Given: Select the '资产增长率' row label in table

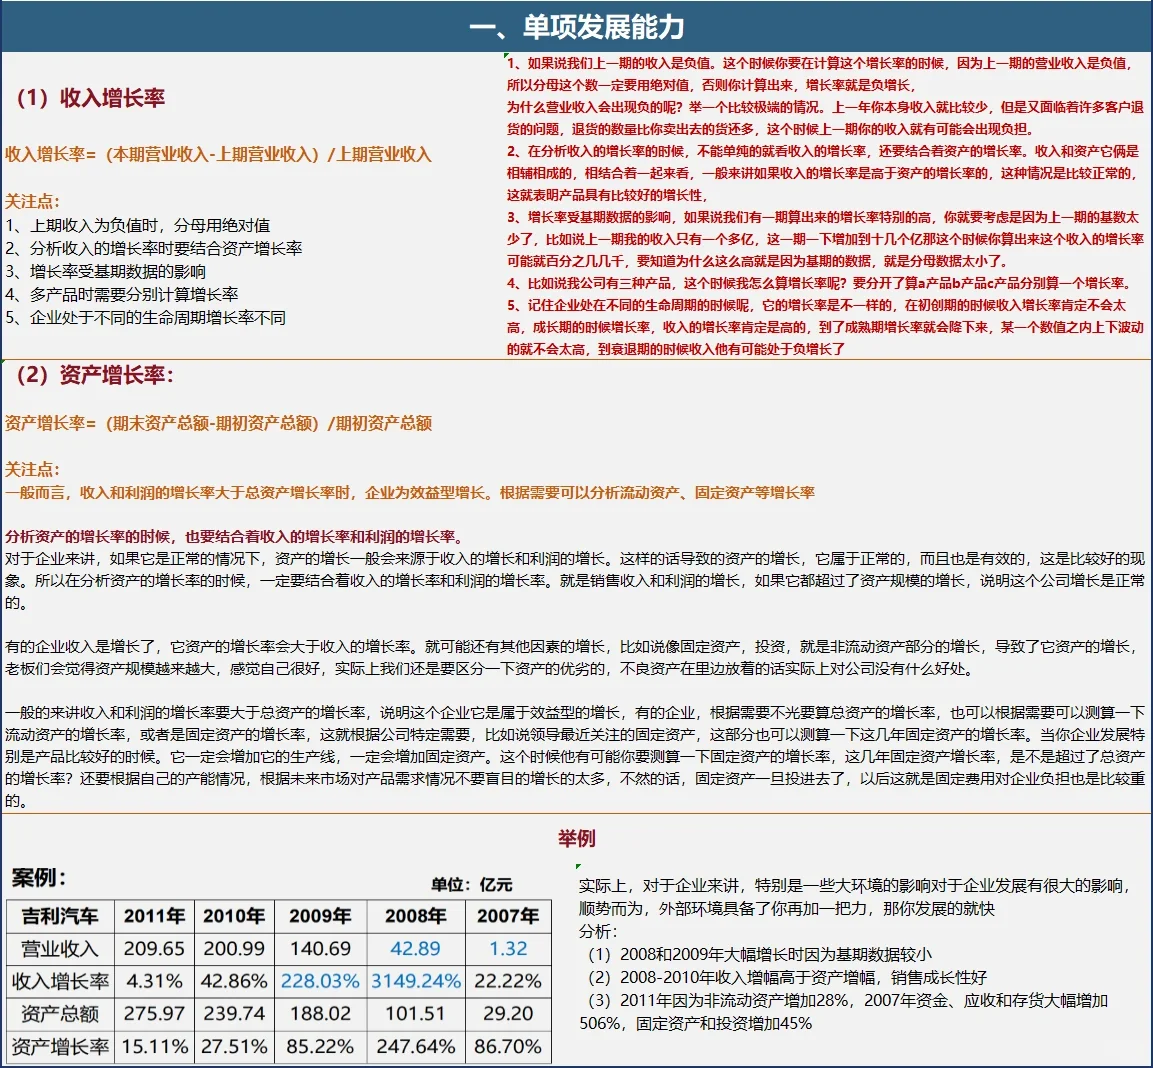Looking at the screenshot, I should point(60,1046).
